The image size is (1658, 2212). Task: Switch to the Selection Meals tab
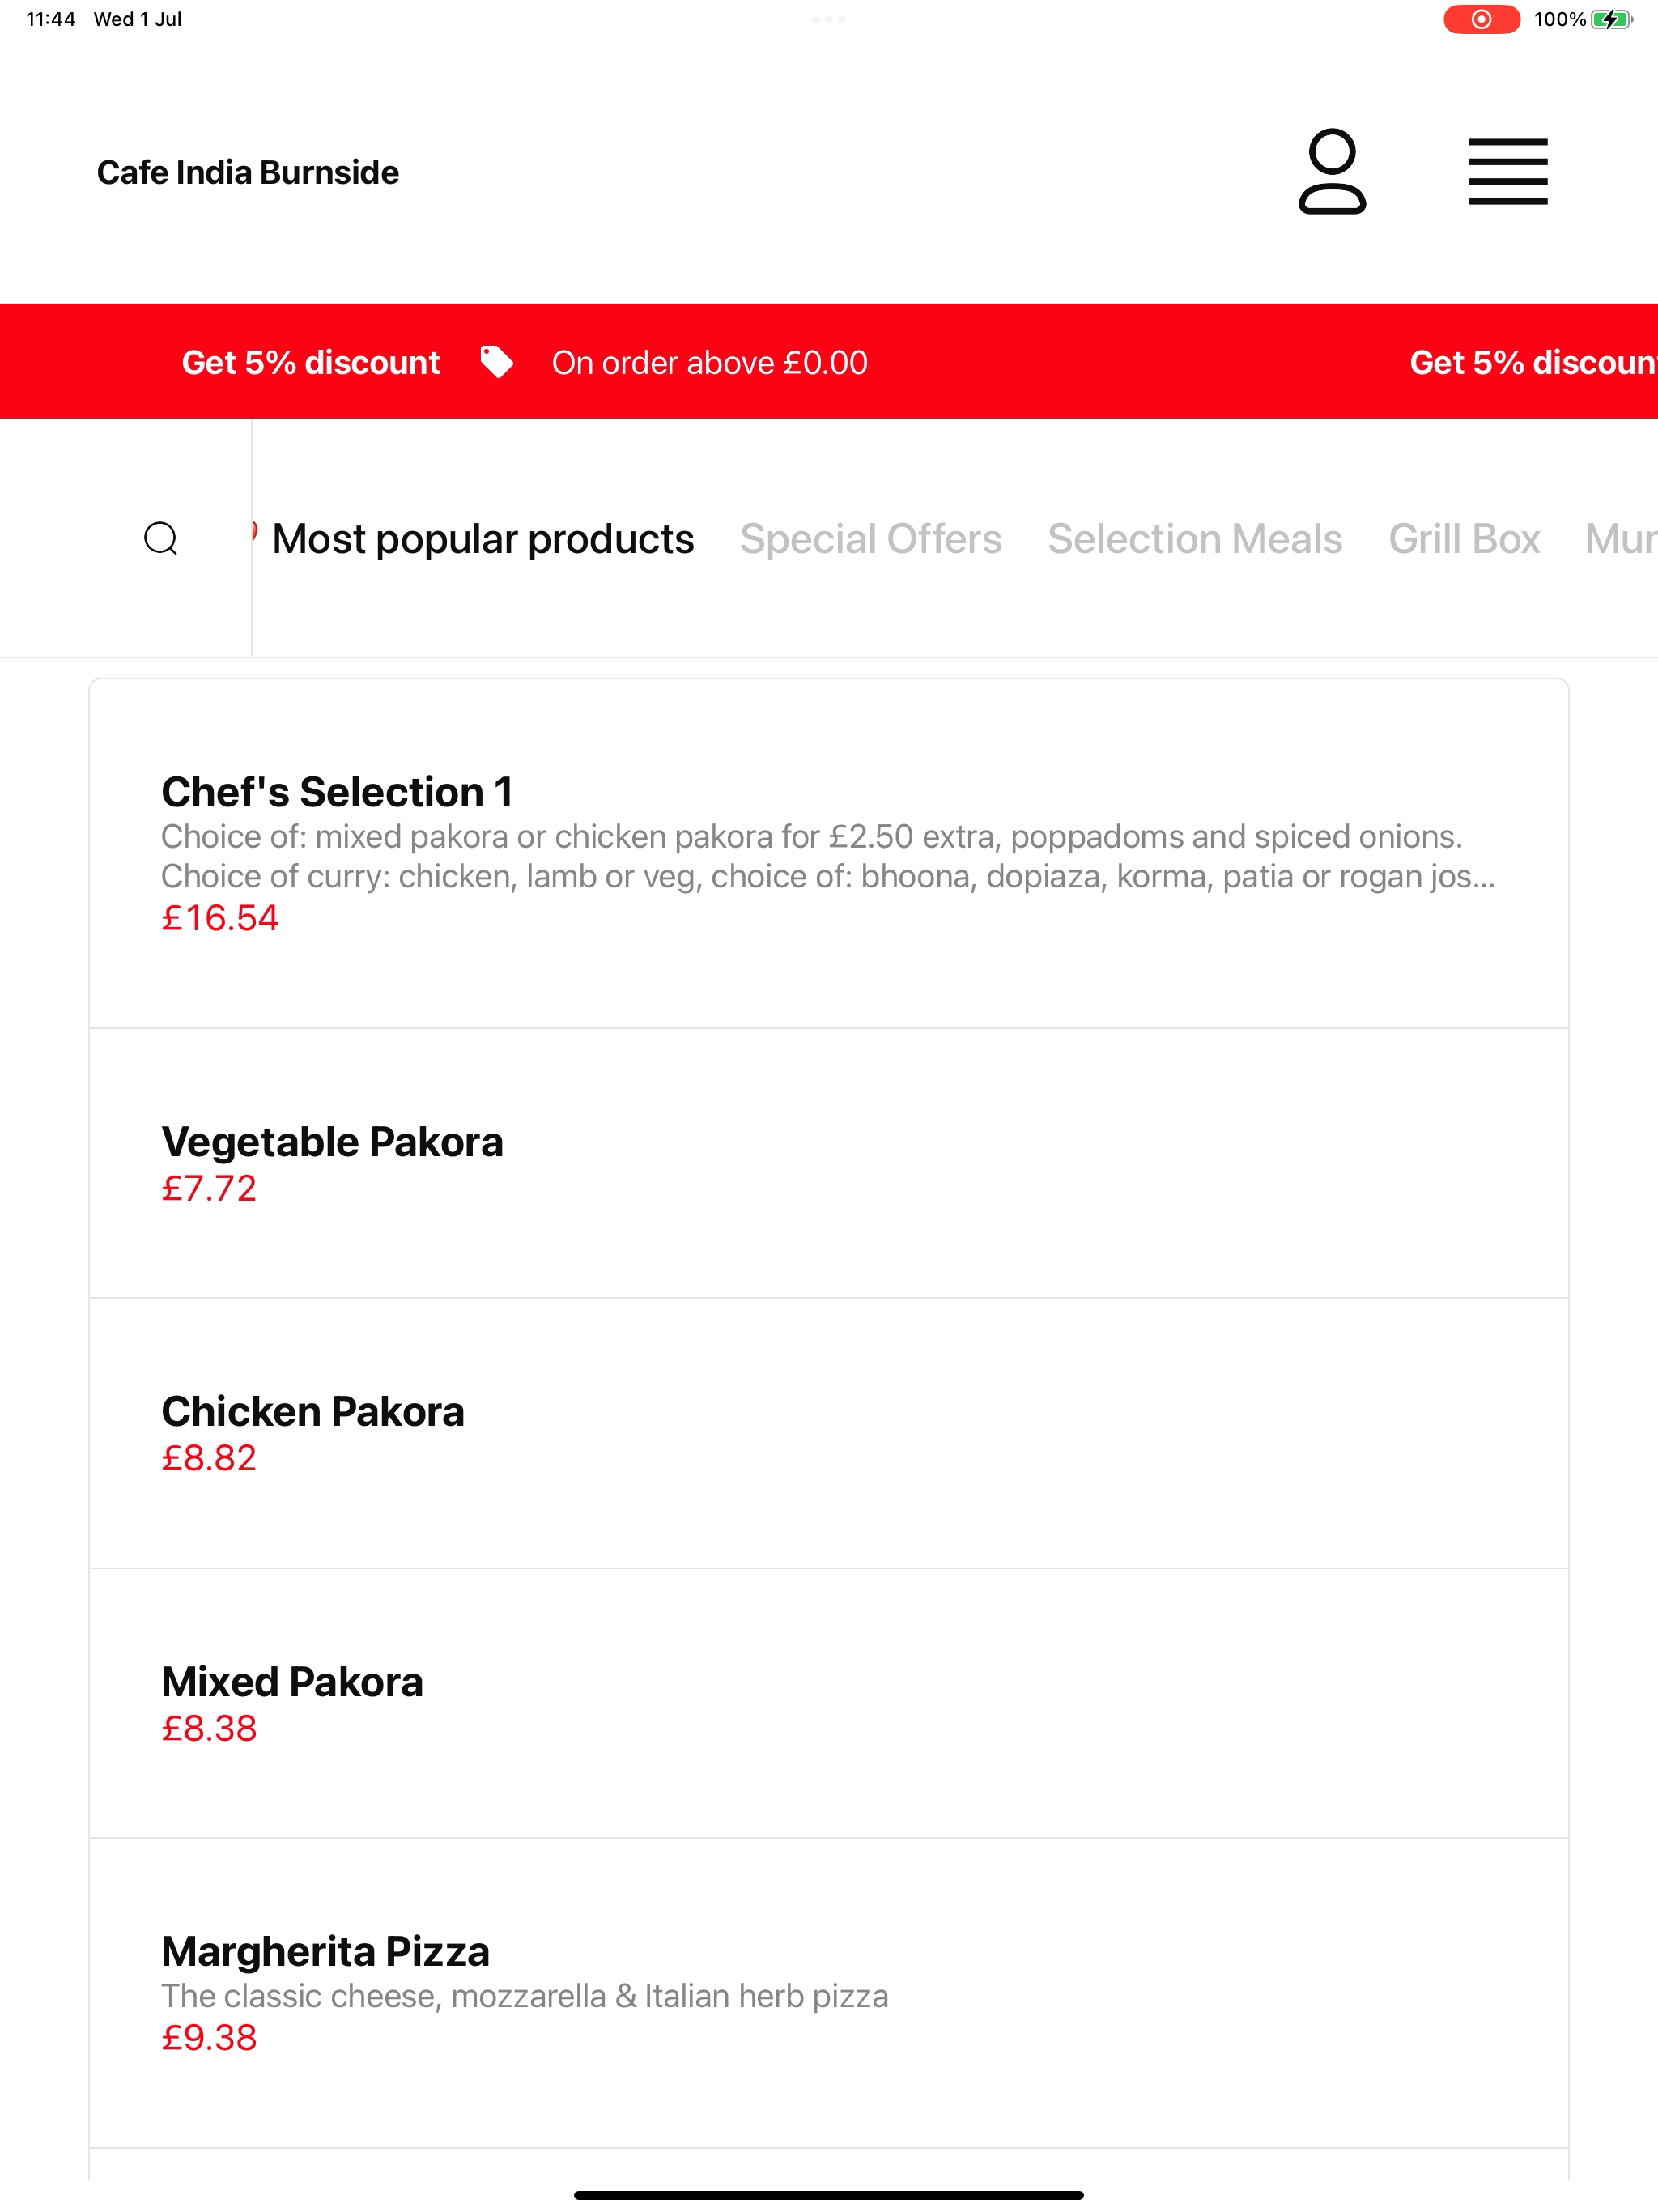[x=1195, y=539]
